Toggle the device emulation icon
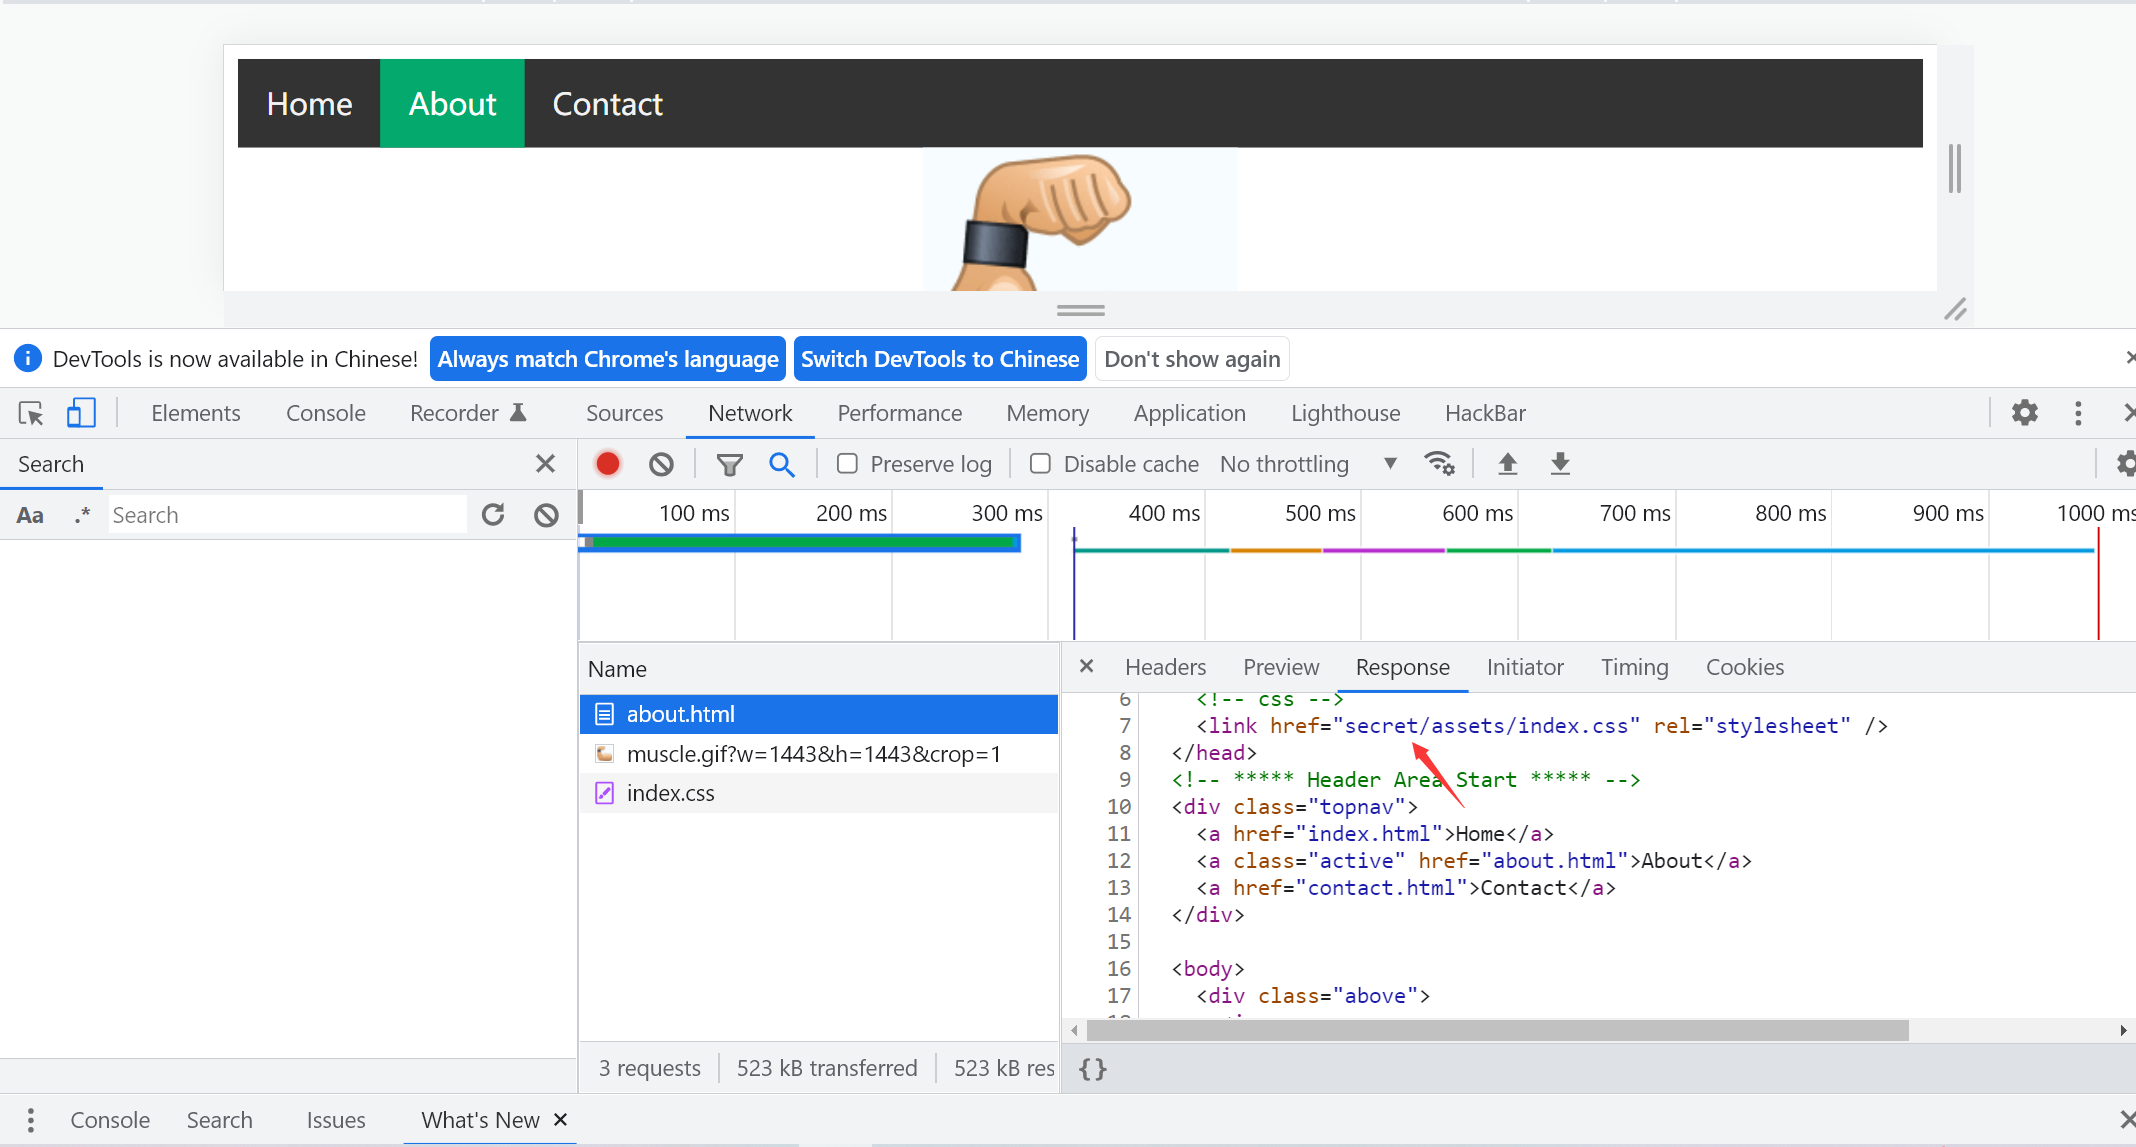Screen dimensions: 2136x1147 [x=81, y=413]
